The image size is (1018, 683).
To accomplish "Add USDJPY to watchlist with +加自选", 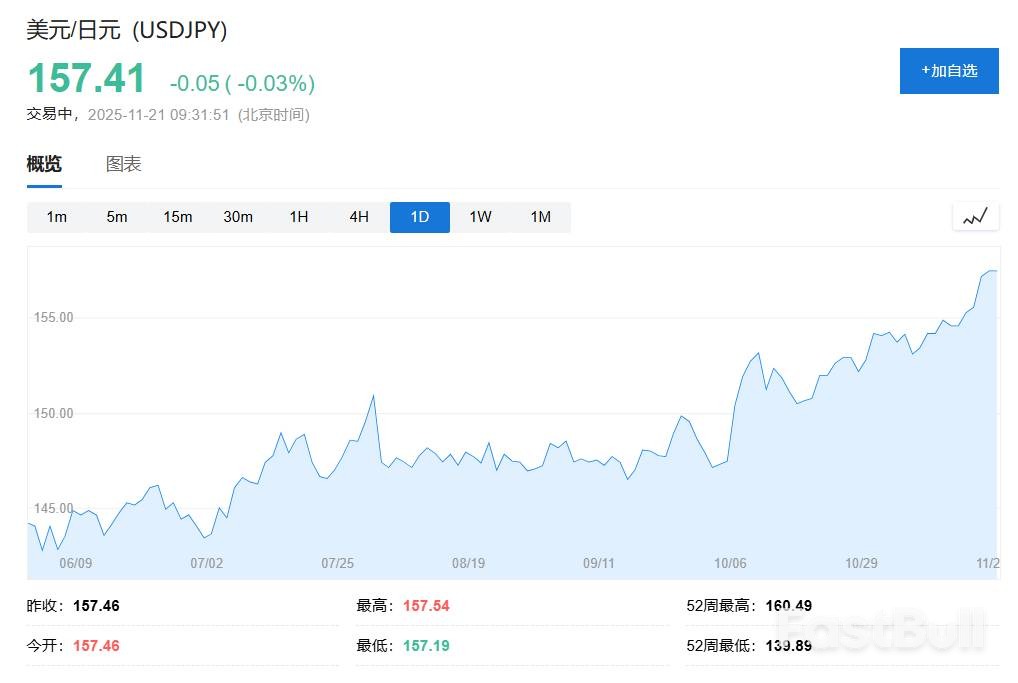I will (949, 71).
